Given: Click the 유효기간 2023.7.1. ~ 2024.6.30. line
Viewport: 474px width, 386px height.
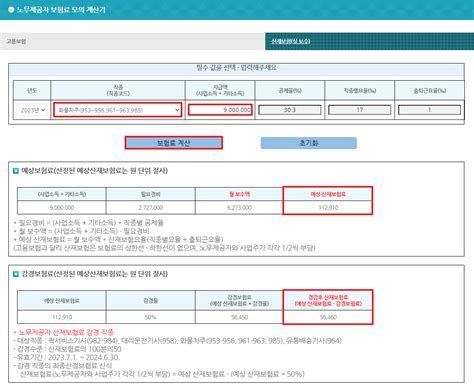Looking at the screenshot, I should click(66, 357).
